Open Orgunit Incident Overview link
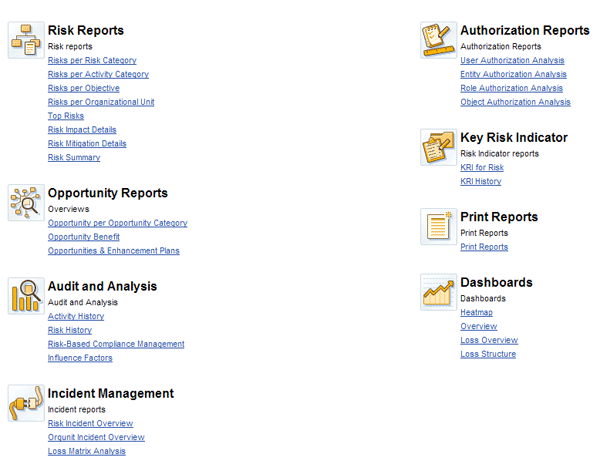Image resolution: width=600 pixels, height=464 pixels. (x=96, y=437)
